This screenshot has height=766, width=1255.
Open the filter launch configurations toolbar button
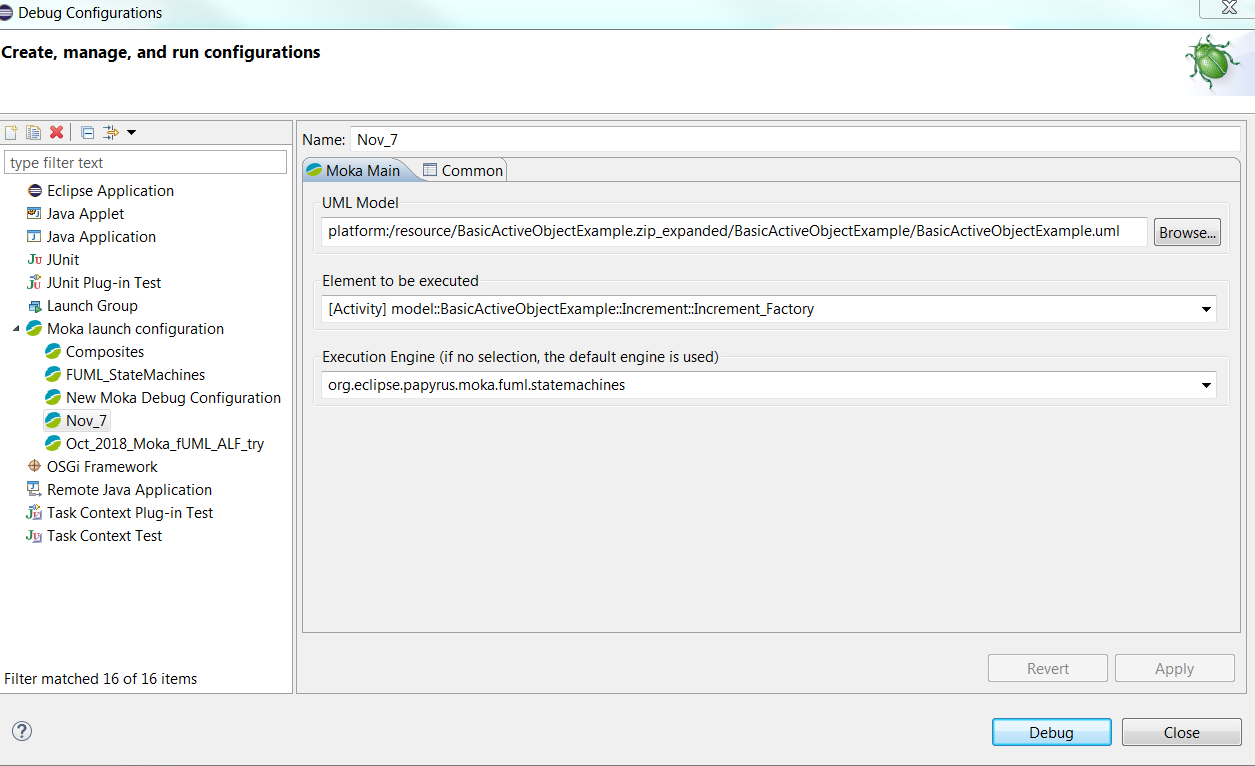pyautogui.click(x=110, y=132)
